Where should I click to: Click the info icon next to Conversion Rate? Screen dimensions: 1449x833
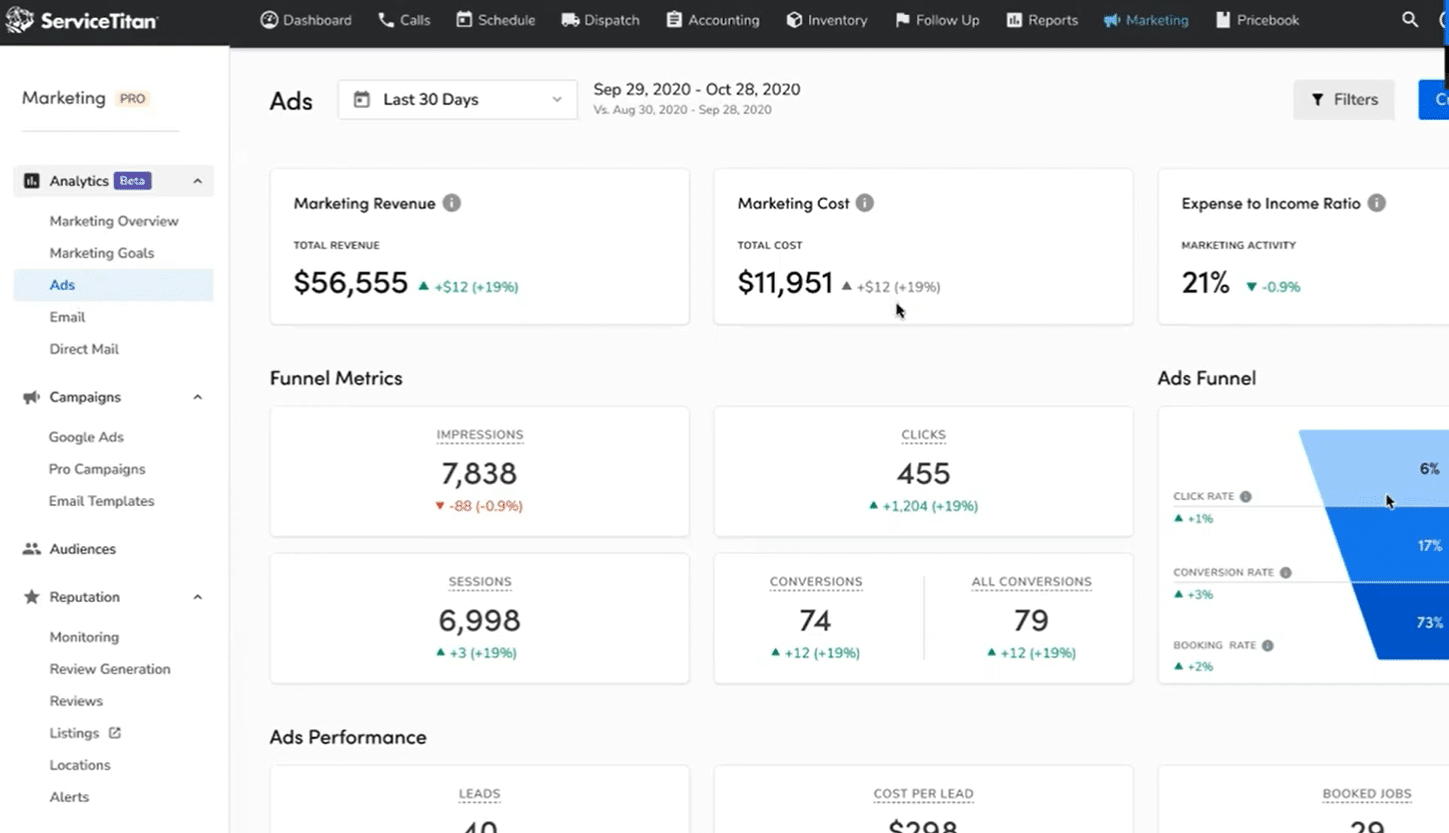[1286, 573]
